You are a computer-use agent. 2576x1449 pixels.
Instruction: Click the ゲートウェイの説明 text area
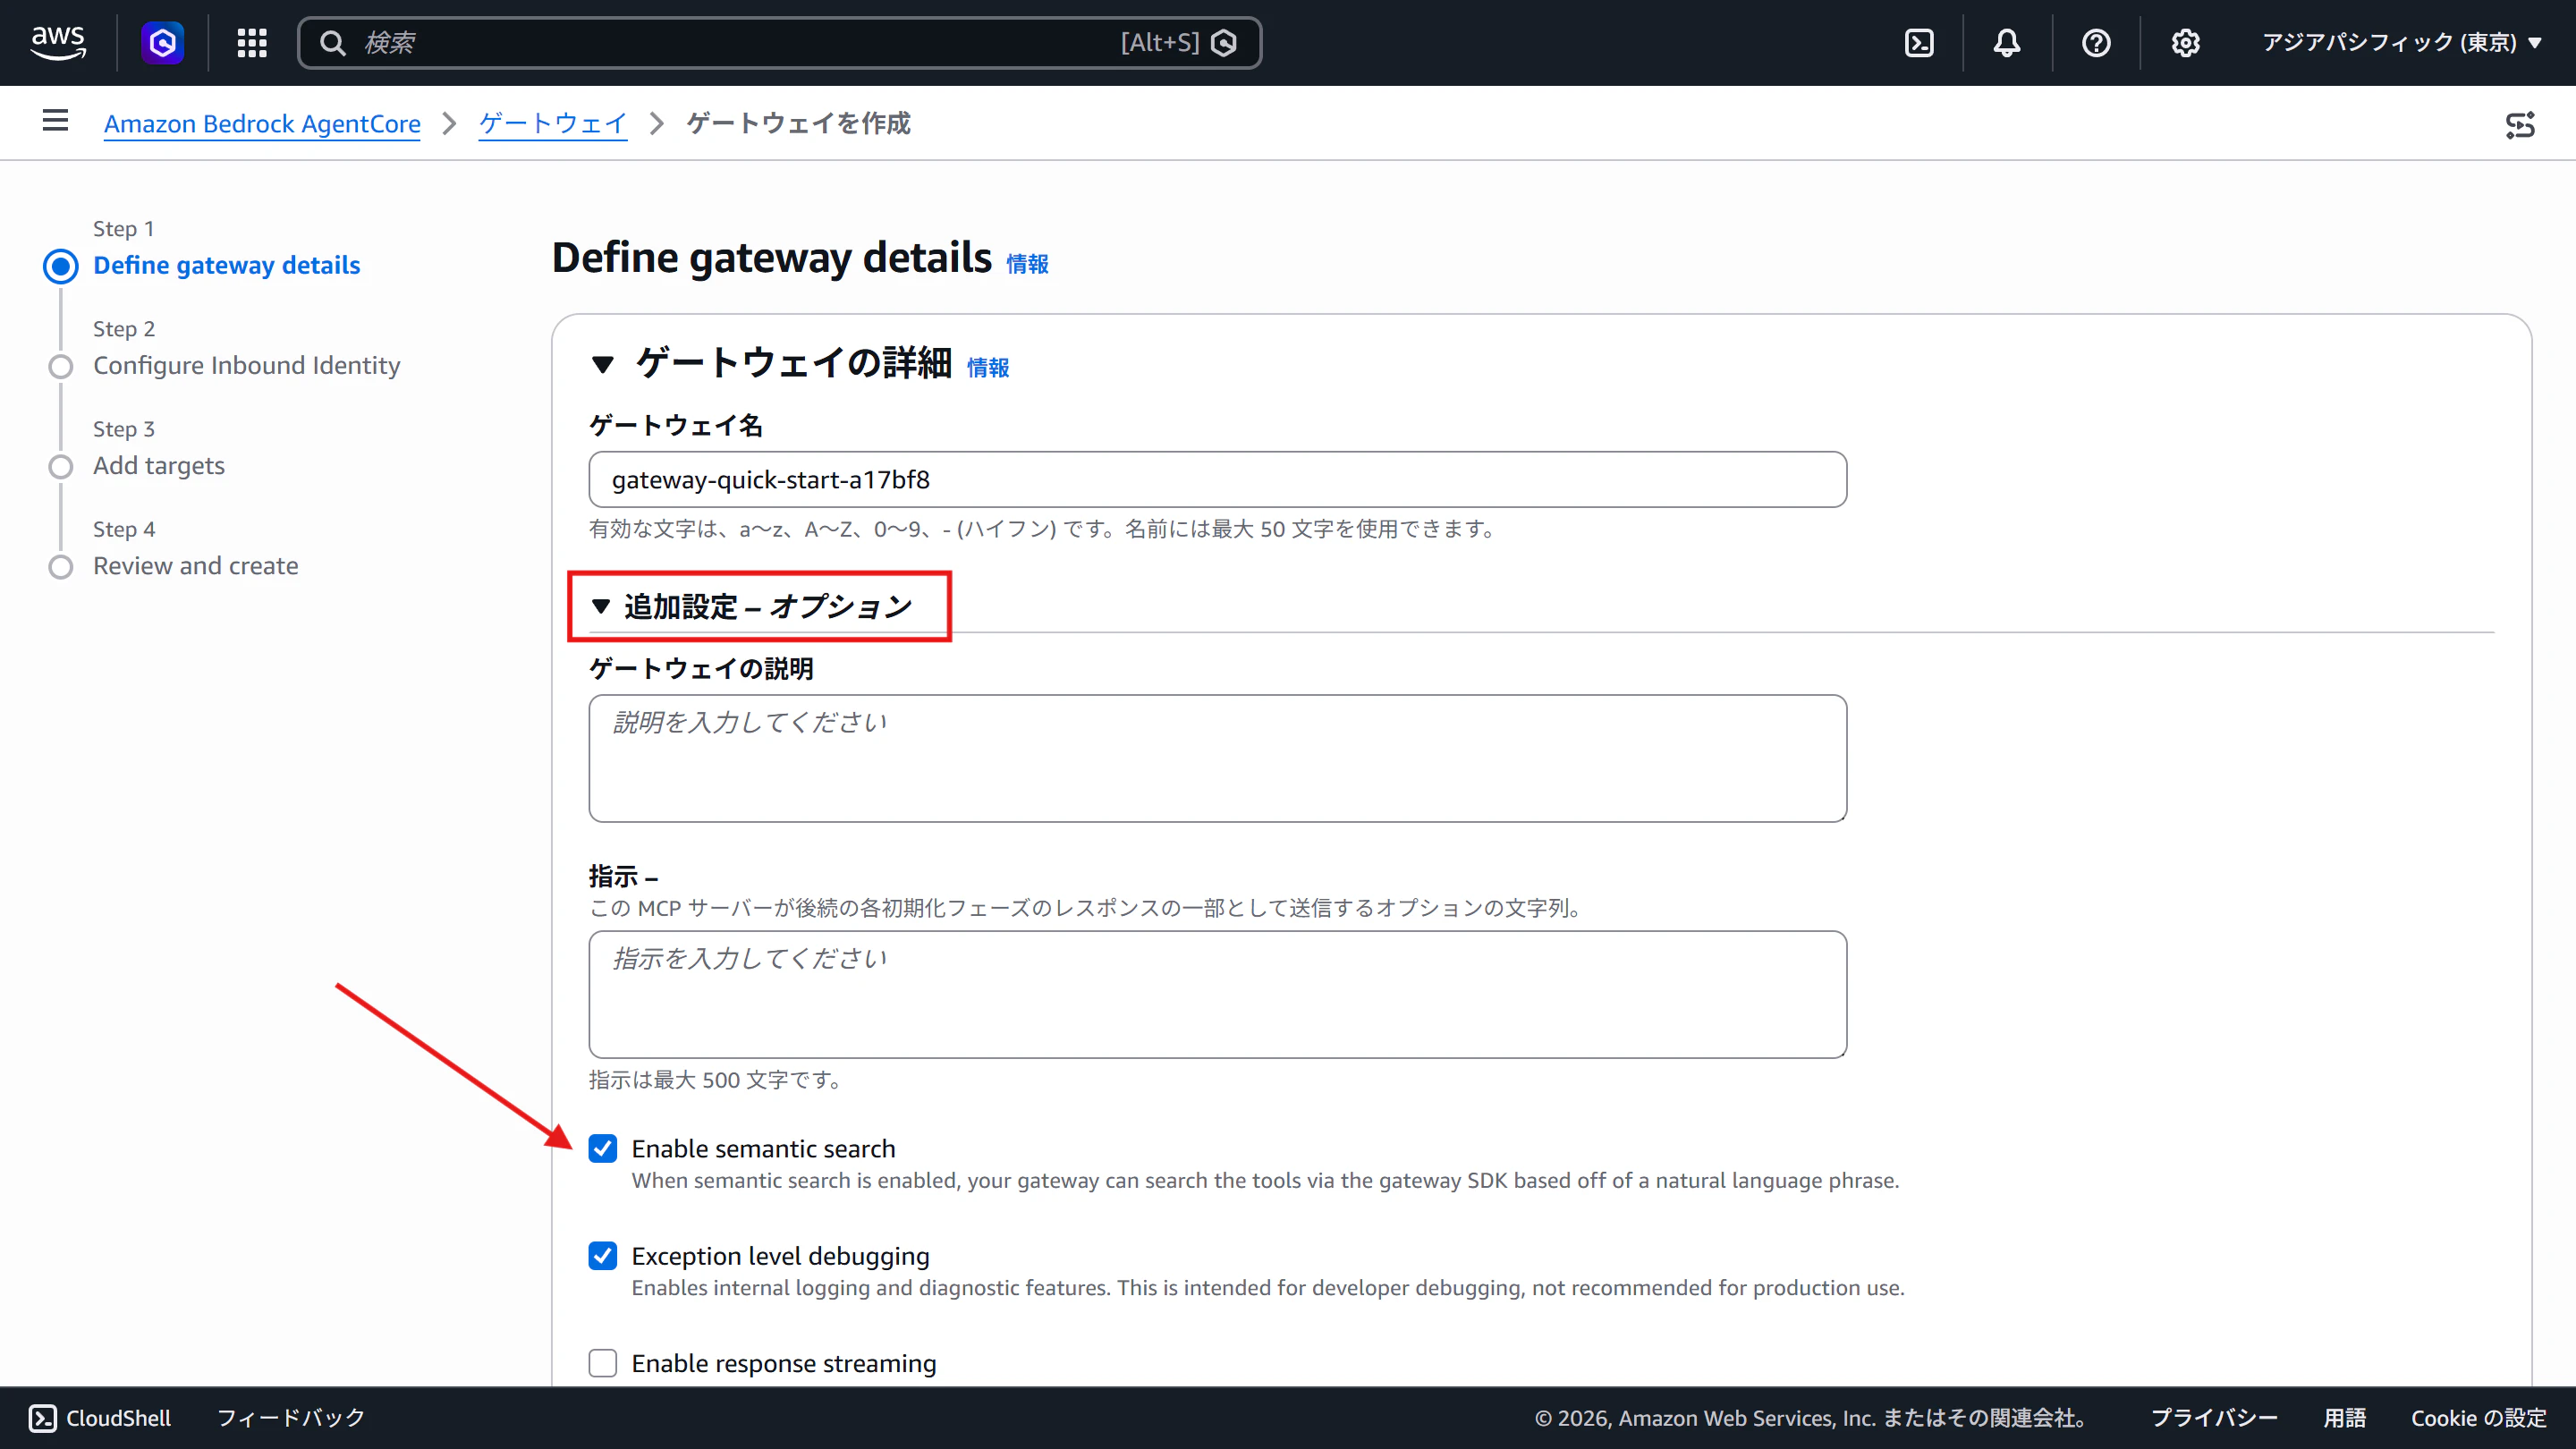(x=1217, y=758)
